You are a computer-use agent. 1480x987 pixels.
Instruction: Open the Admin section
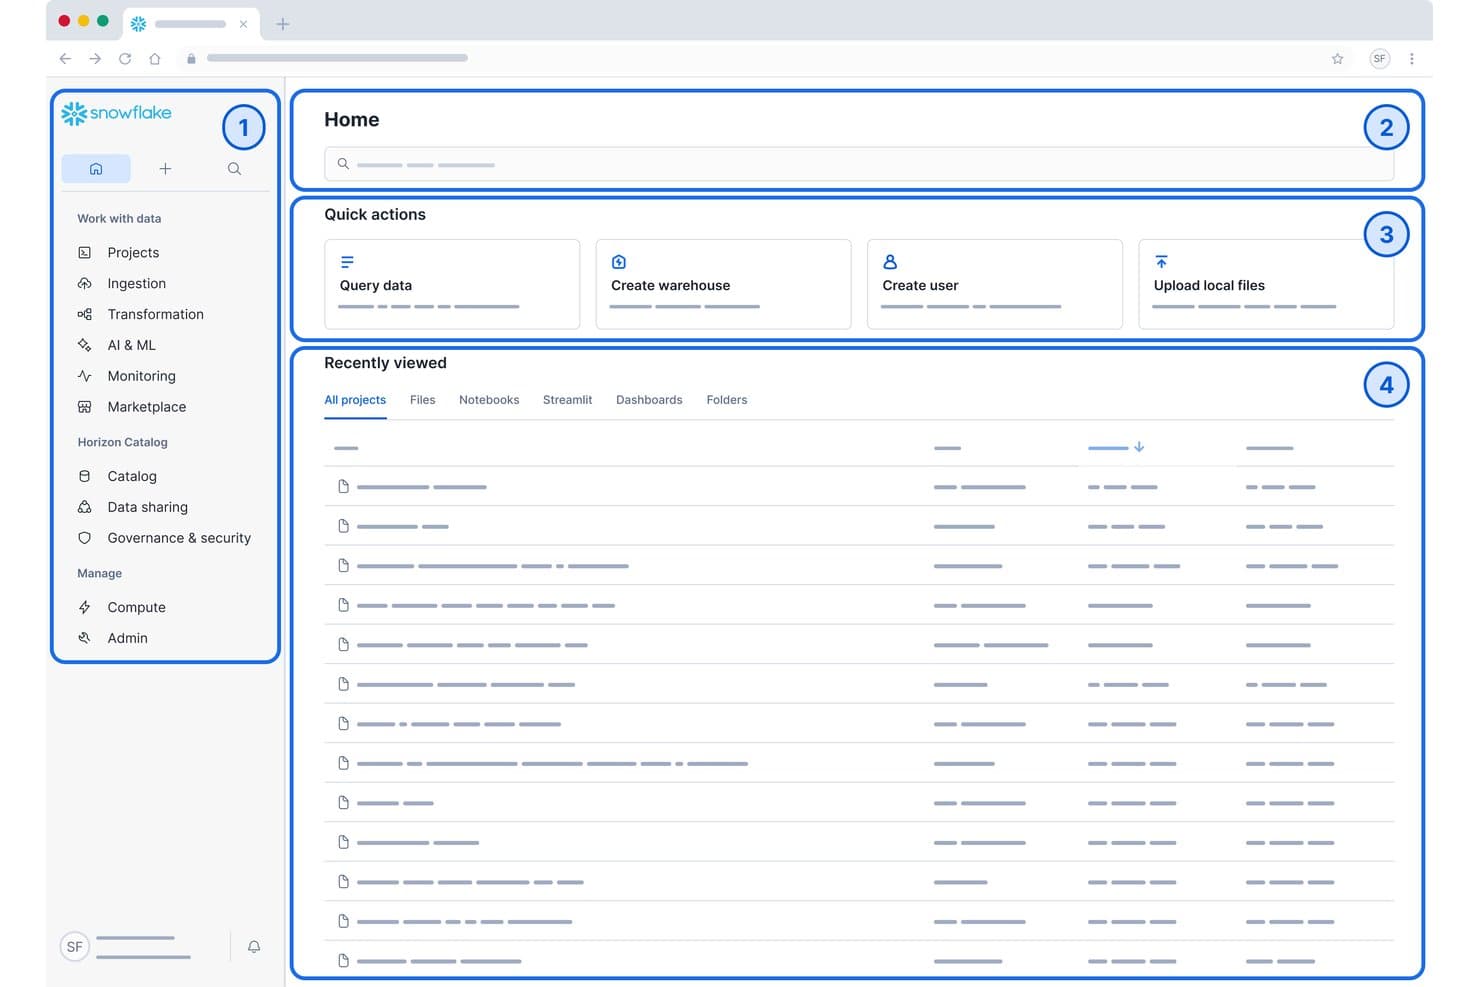[x=127, y=638]
